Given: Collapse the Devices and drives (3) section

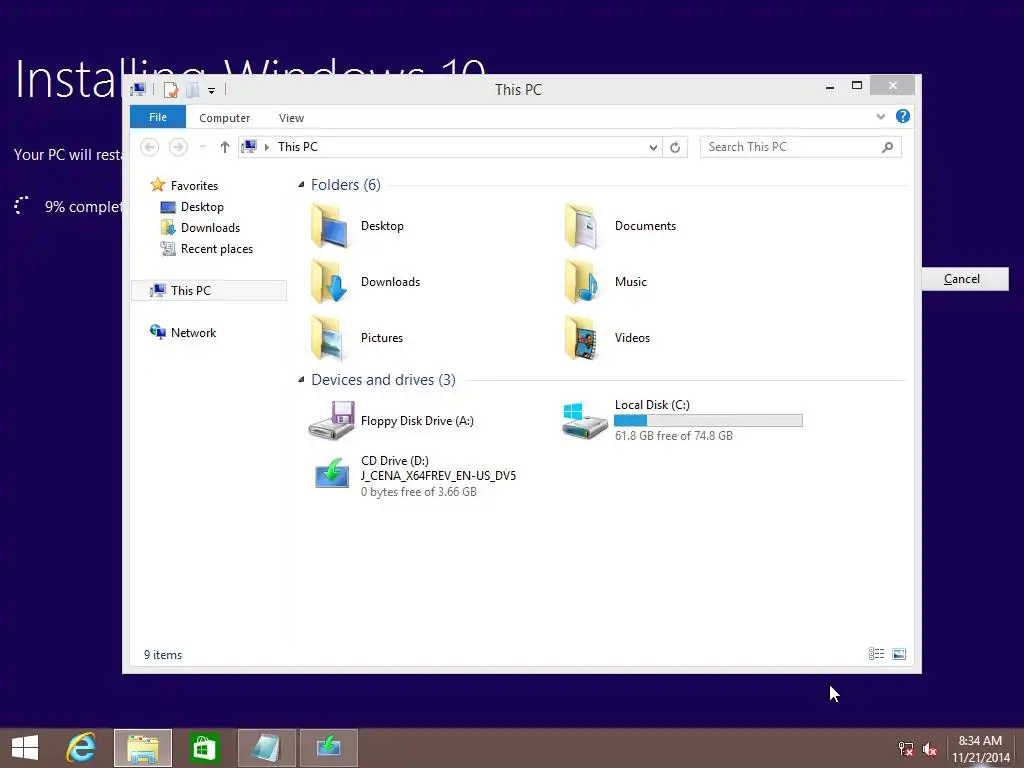Looking at the screenshot, I should 301,379.
